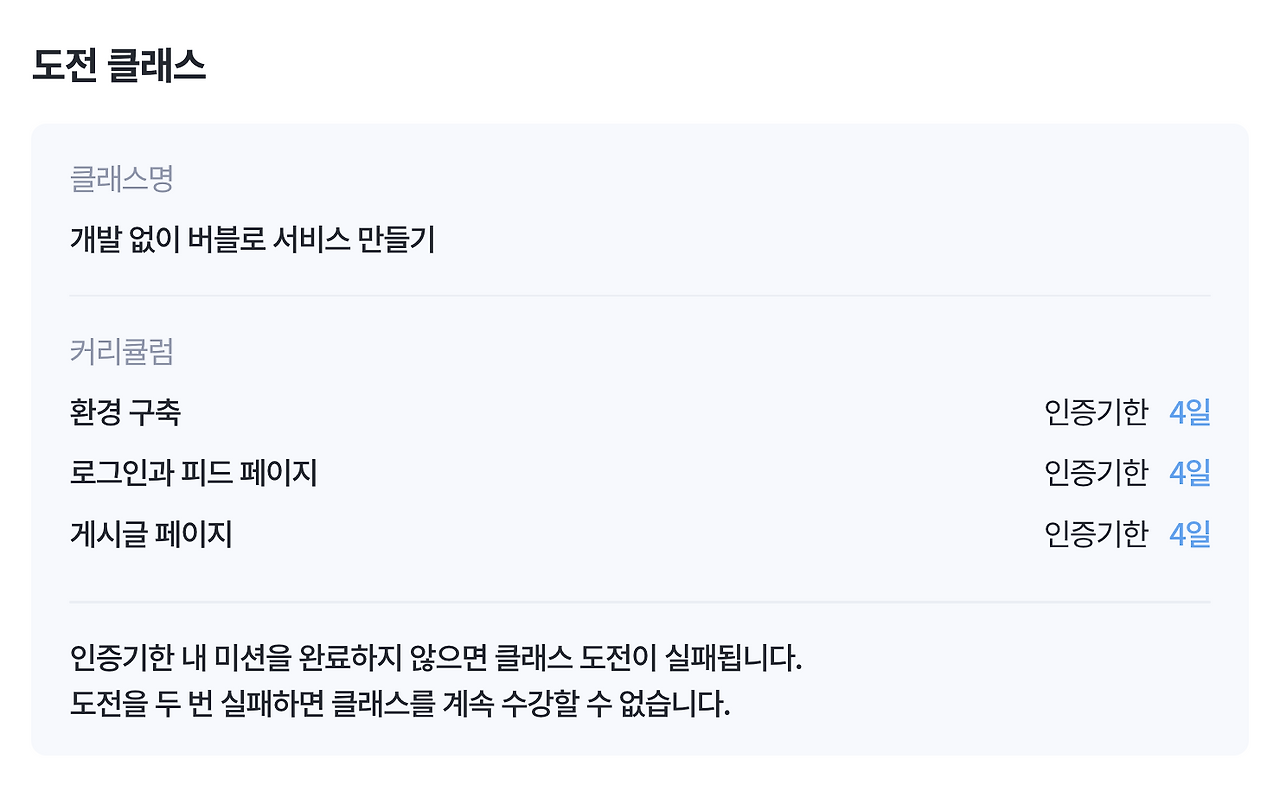The height and width of the screenshot is (785, 1280).
Task: Click the '도전 클래스' page heading
Action: tap(119, 66)
